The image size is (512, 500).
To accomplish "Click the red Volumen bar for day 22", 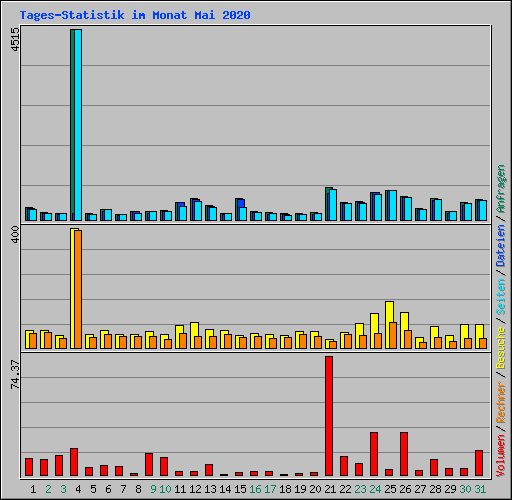I will point(344,466).
